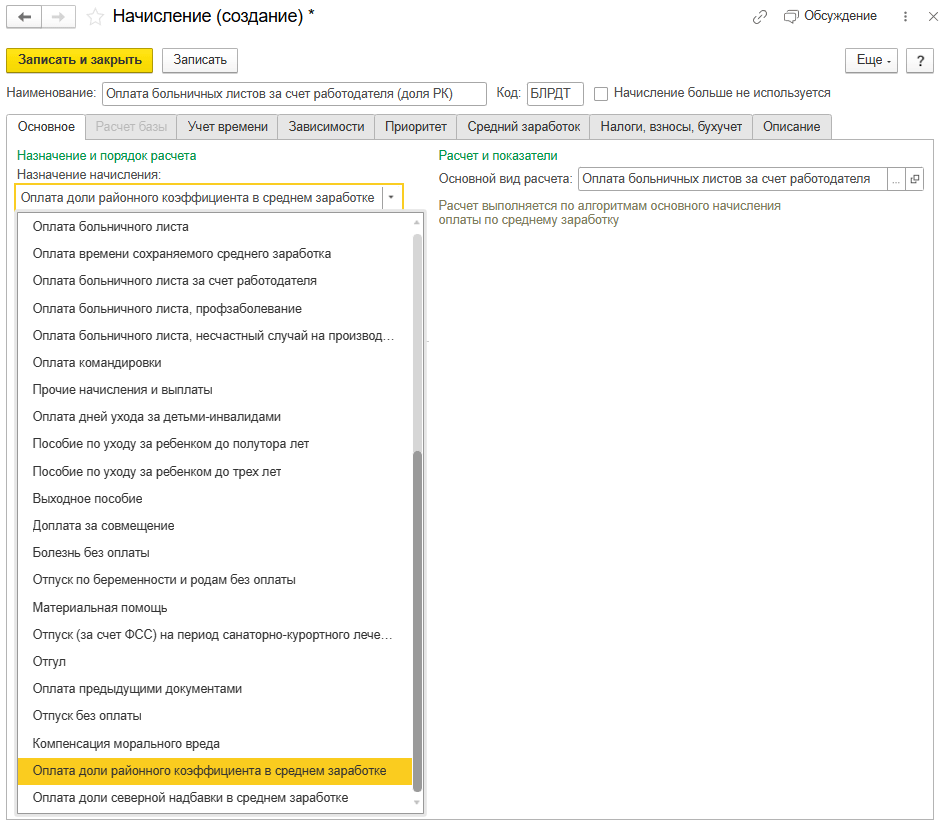This screenshot has width=945, height=829.
Task: Copy link using the chain icon
Action: [761, 17]
